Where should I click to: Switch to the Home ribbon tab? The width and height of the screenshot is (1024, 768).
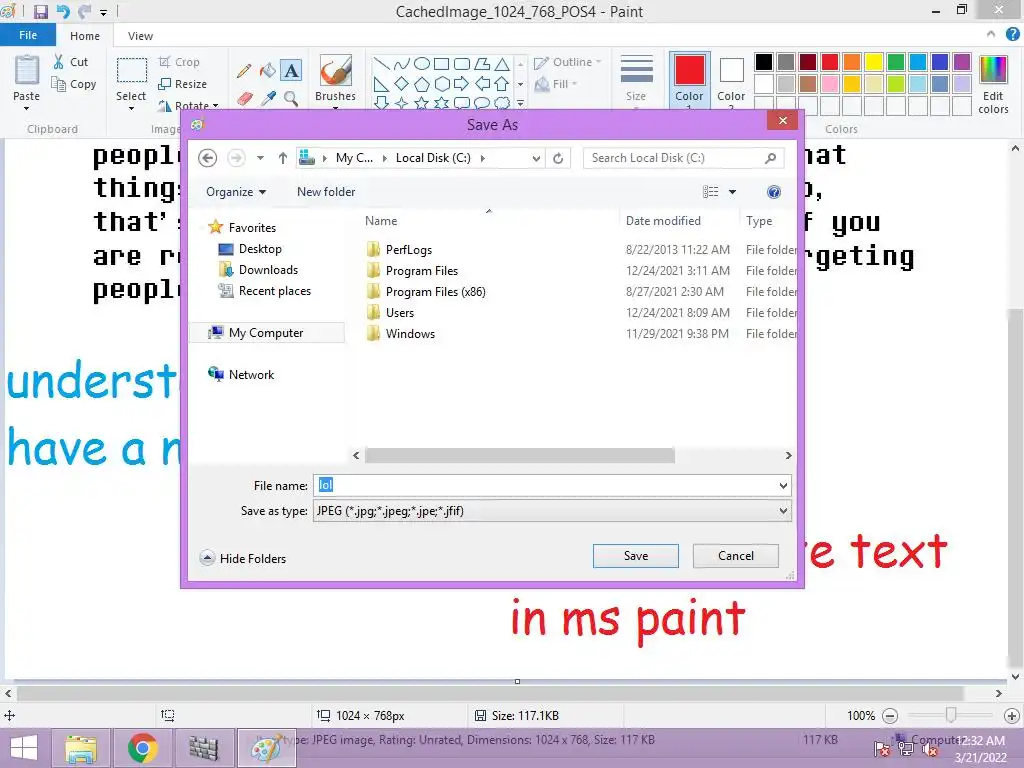[85, 36]
